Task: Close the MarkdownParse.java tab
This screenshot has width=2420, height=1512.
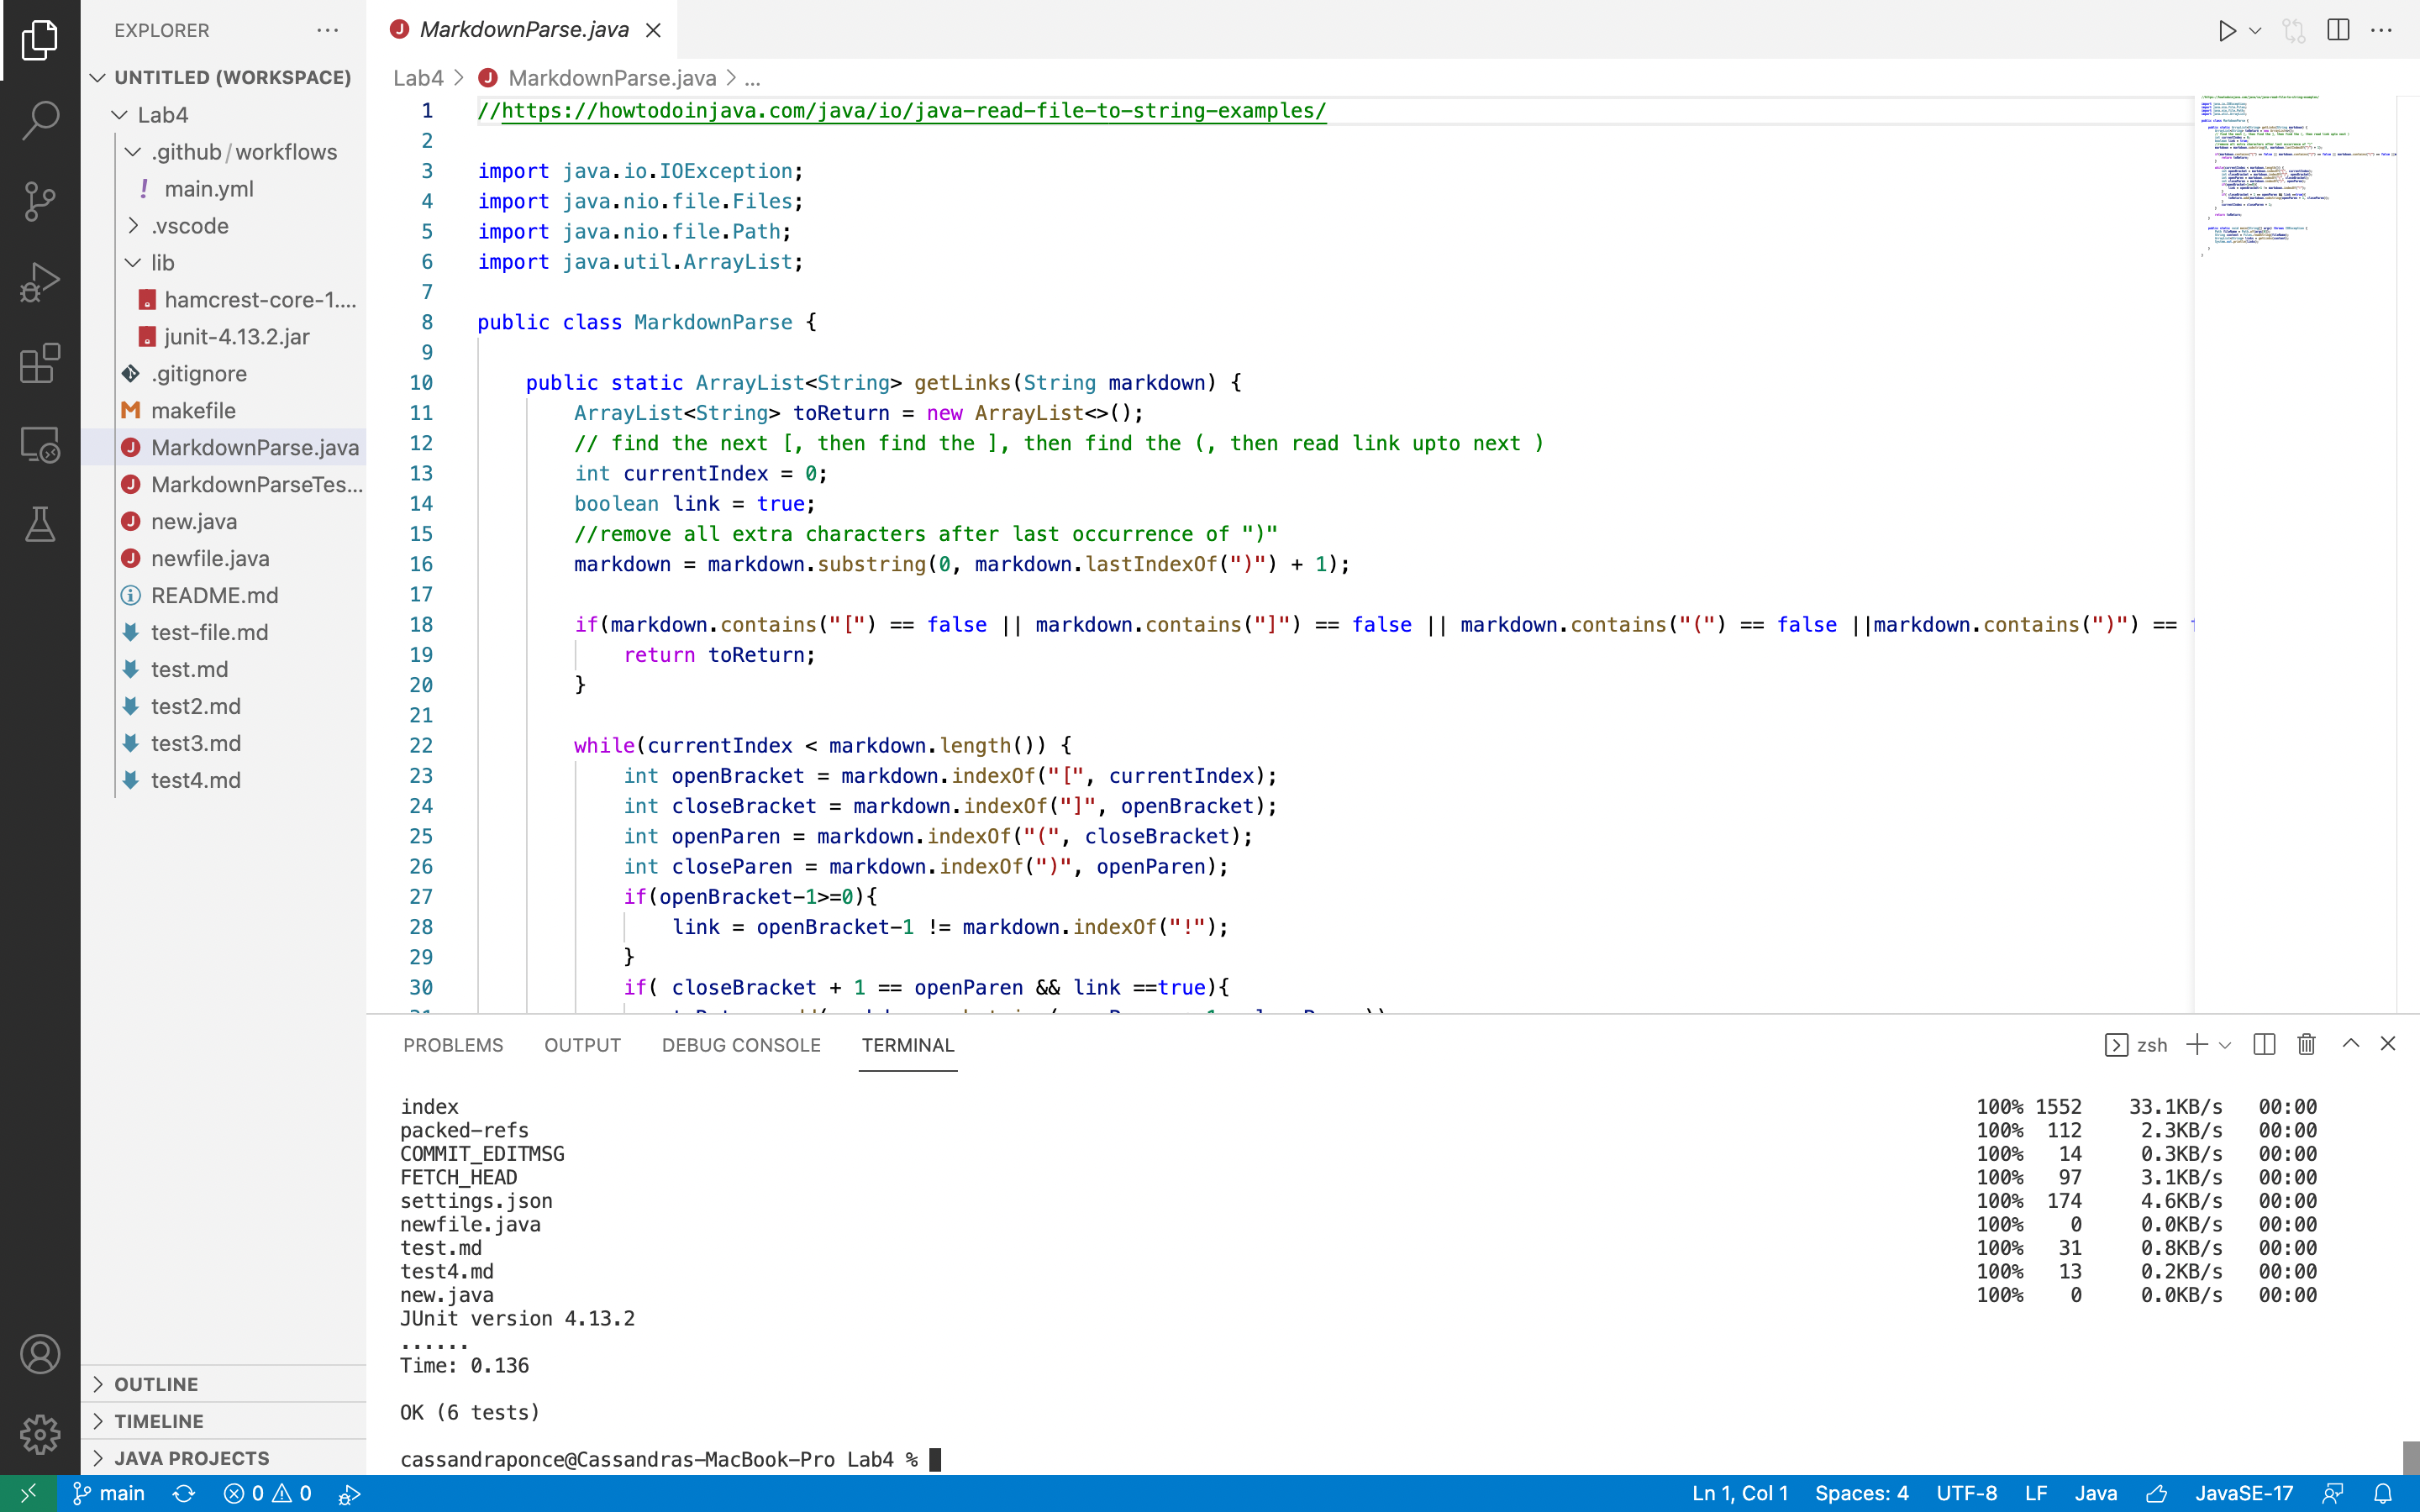Action: (653, 30)
